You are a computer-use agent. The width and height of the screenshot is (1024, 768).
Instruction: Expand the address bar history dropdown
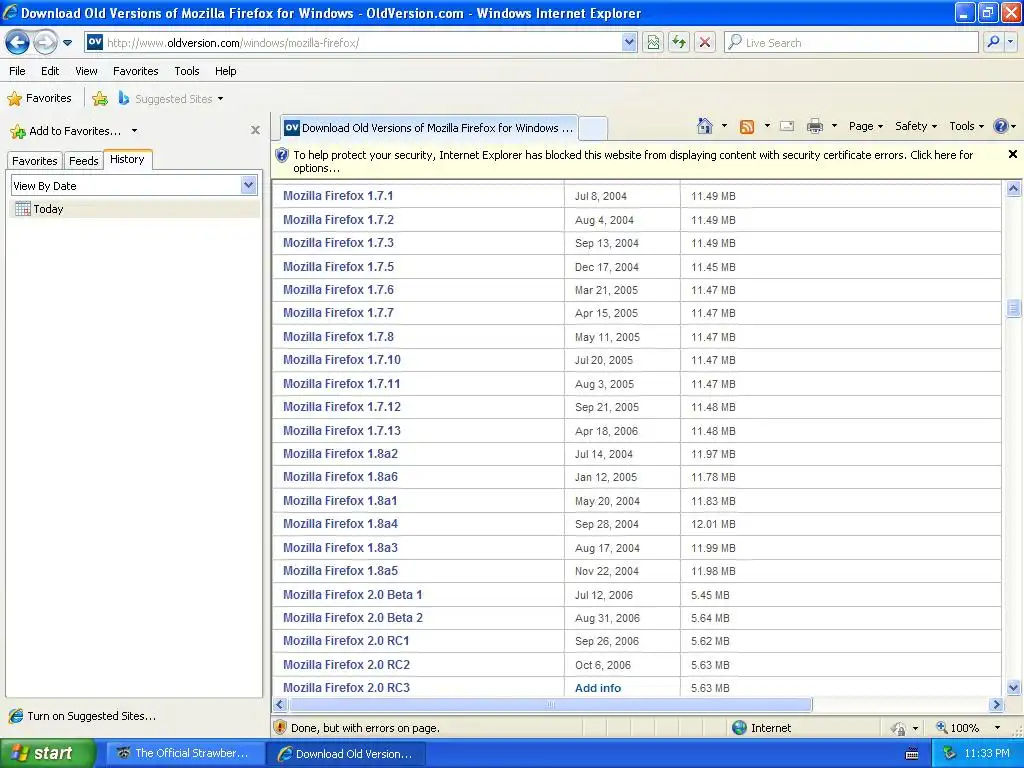point(629,43)
